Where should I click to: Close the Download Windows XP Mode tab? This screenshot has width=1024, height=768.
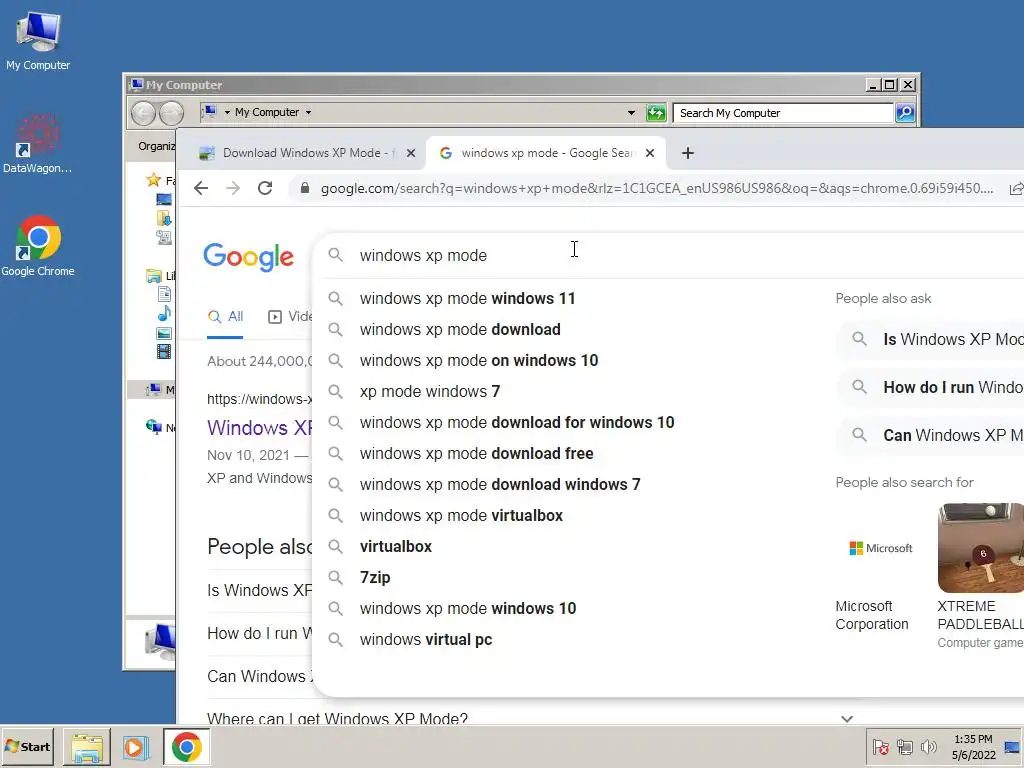pos(411,153)
